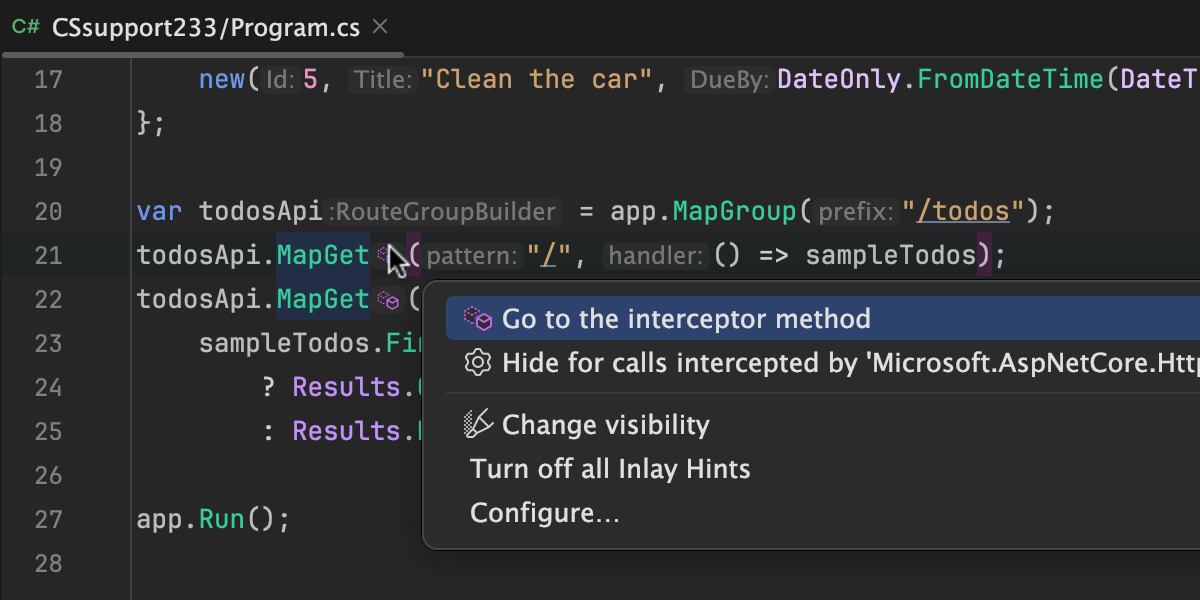The image size is (1200, 600).
Task: Click the gear icon beside "Hide for calls"
Action: click(x=479, y=362)
